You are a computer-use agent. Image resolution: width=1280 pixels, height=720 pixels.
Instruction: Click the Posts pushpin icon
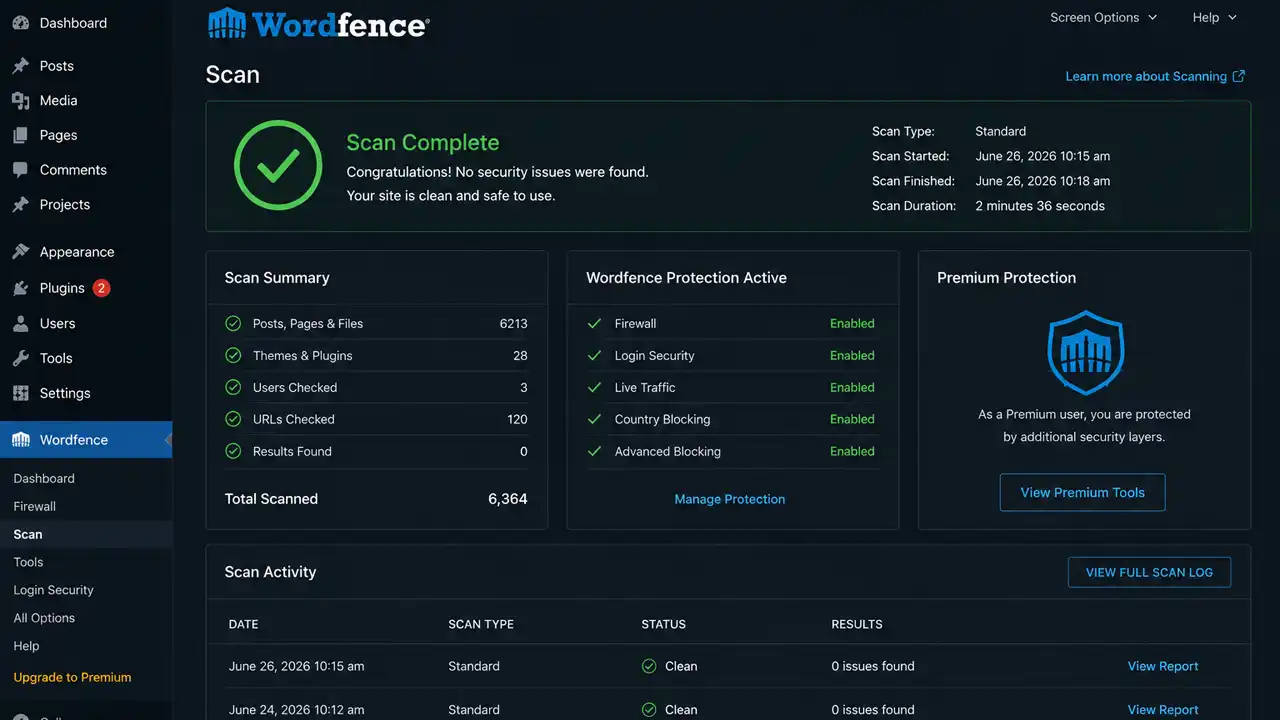pyautogui.click(x=20, y=66)
